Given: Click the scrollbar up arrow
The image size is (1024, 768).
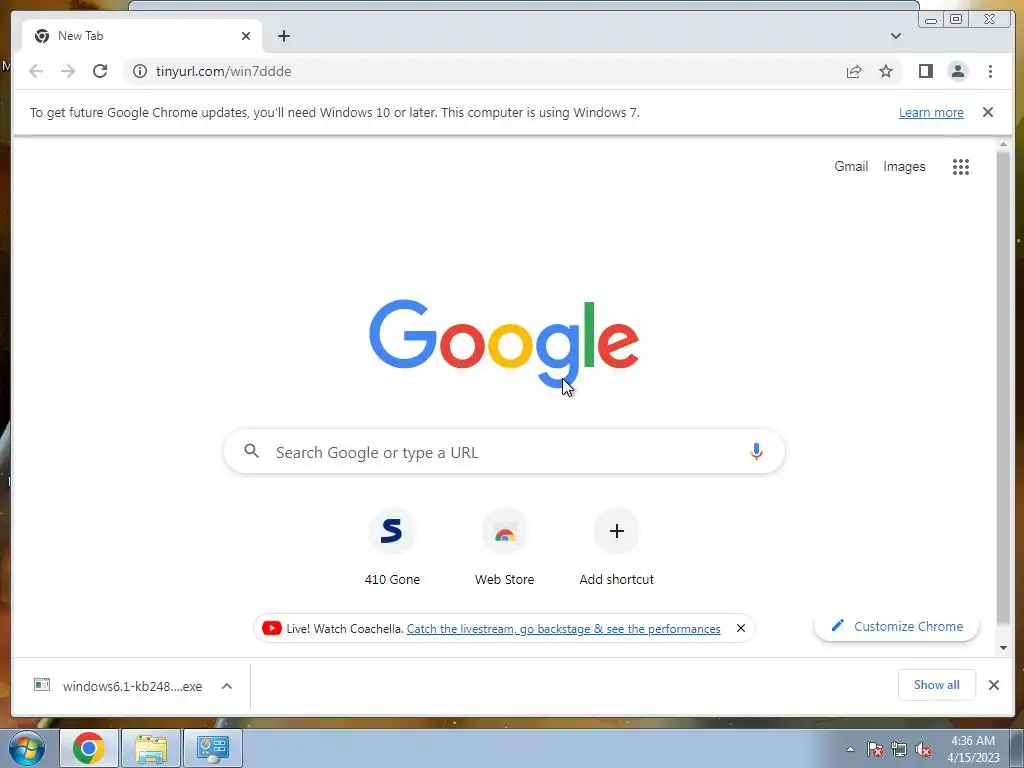Looking at the screenshot, I should [1003, 144].
